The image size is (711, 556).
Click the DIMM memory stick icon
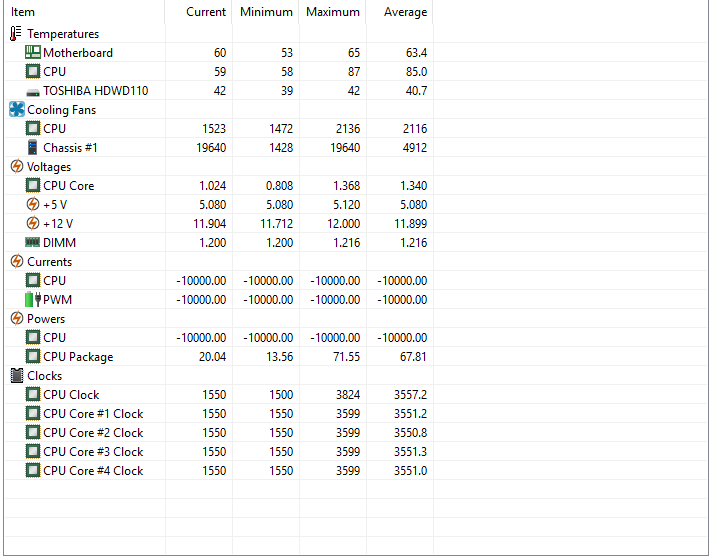coord(33,243)
